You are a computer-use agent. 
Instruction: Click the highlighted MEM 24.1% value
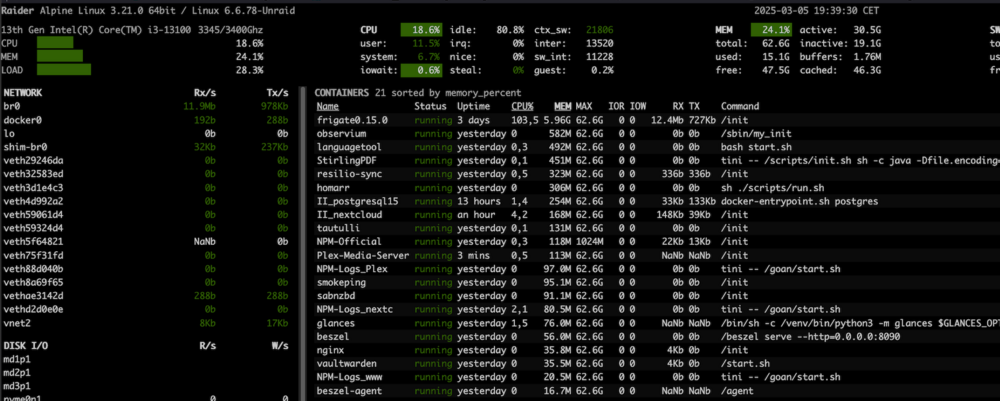[771, 30]
